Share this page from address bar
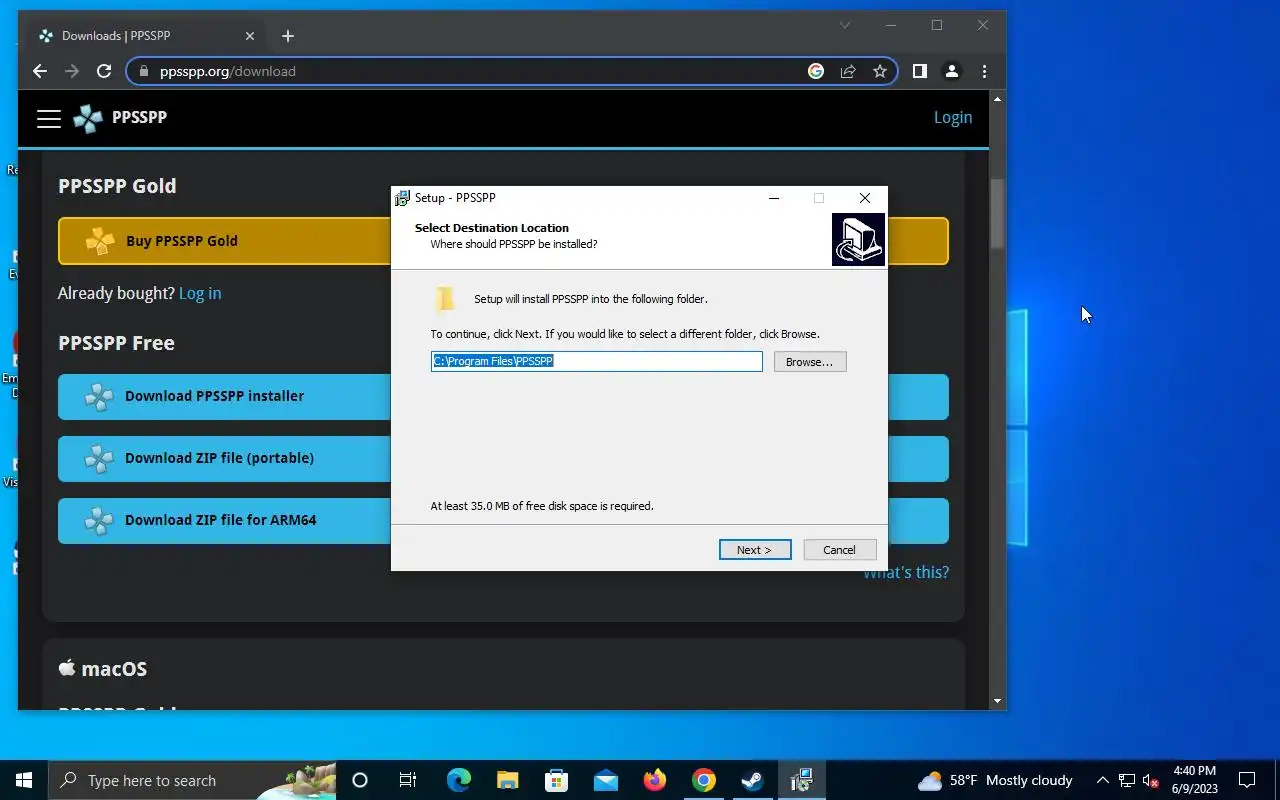This screenshot has height=800, width=1280. tap(848, 71)
